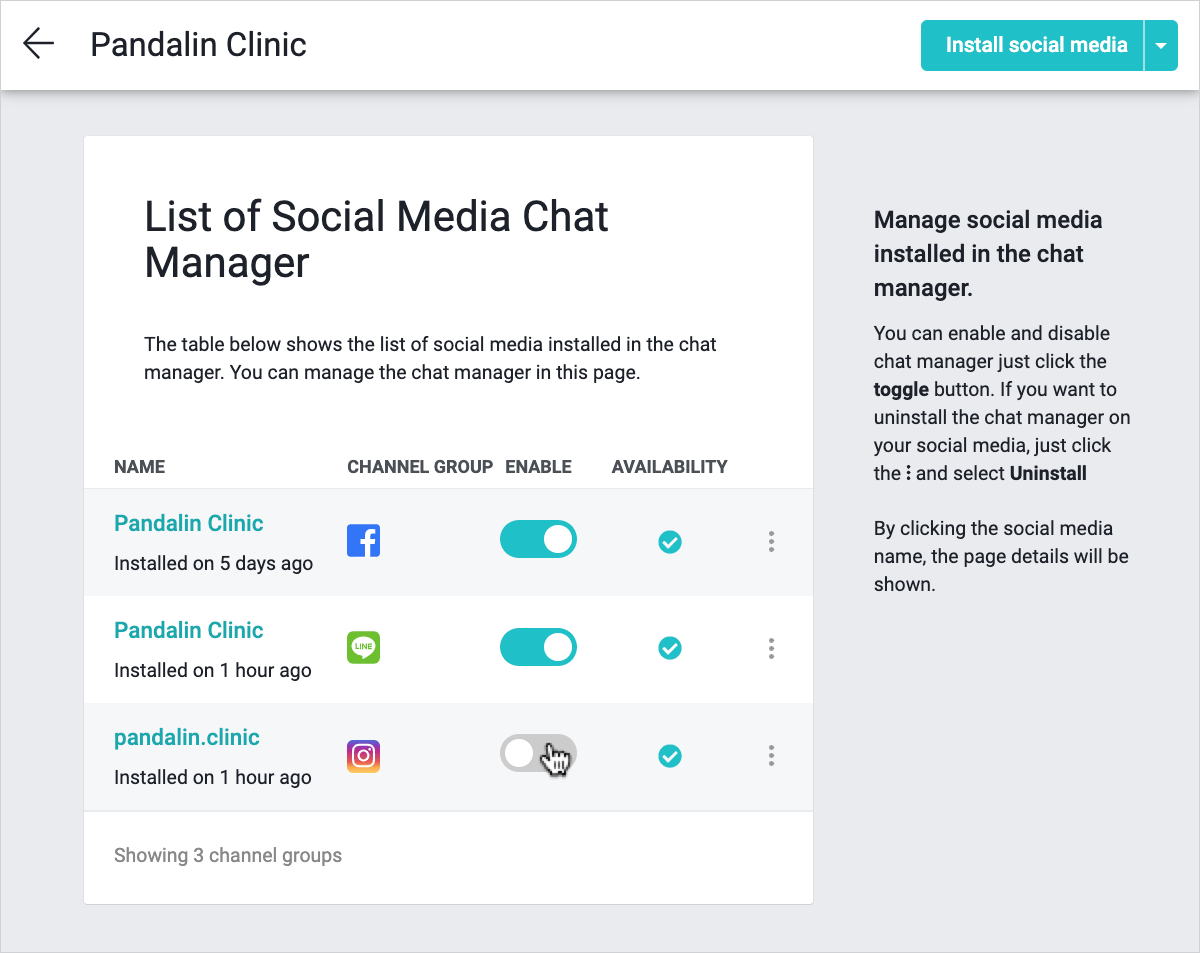Open Pandalin Clinic LINE page details
1200x953 pixels.
[x=189, y=630]
